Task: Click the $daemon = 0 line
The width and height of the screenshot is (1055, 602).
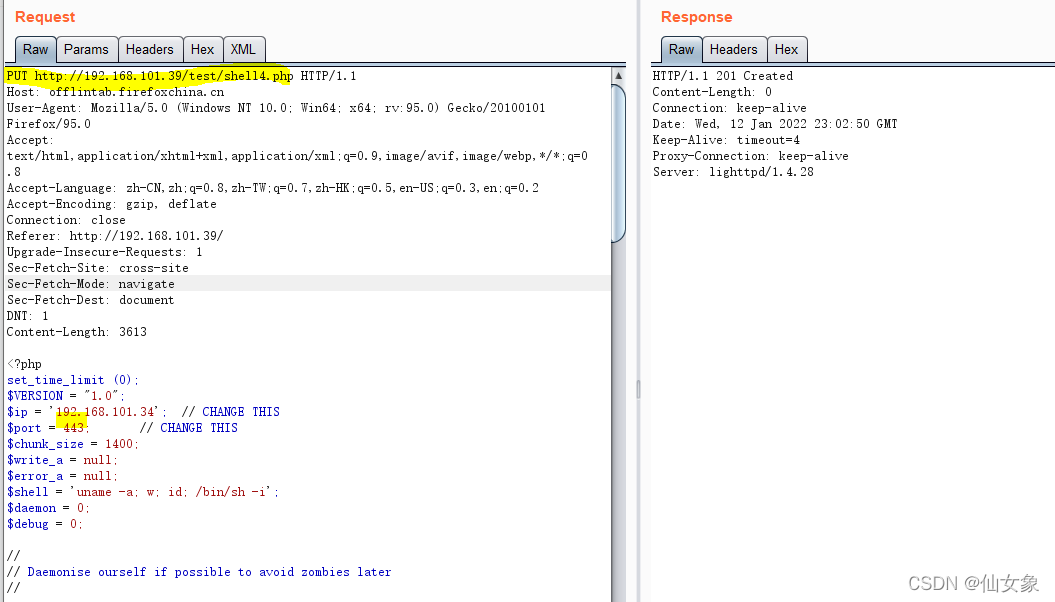Action: click(x=48, y=508)
